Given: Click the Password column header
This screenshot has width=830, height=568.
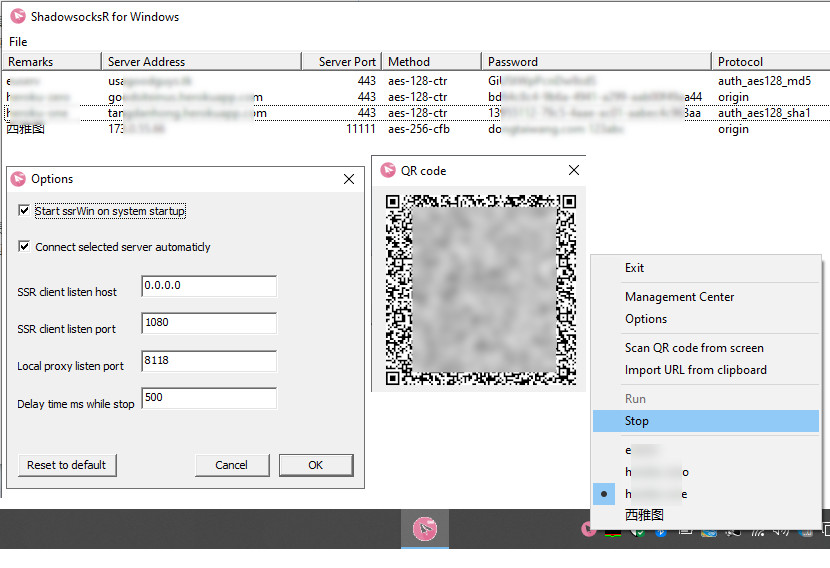Looking at the screenshot, I should pyautogui.click(x=597, y=62).
